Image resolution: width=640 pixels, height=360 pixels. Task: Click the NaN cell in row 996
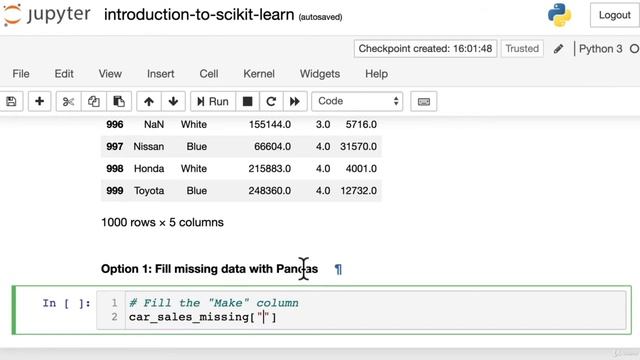[154, 124]
